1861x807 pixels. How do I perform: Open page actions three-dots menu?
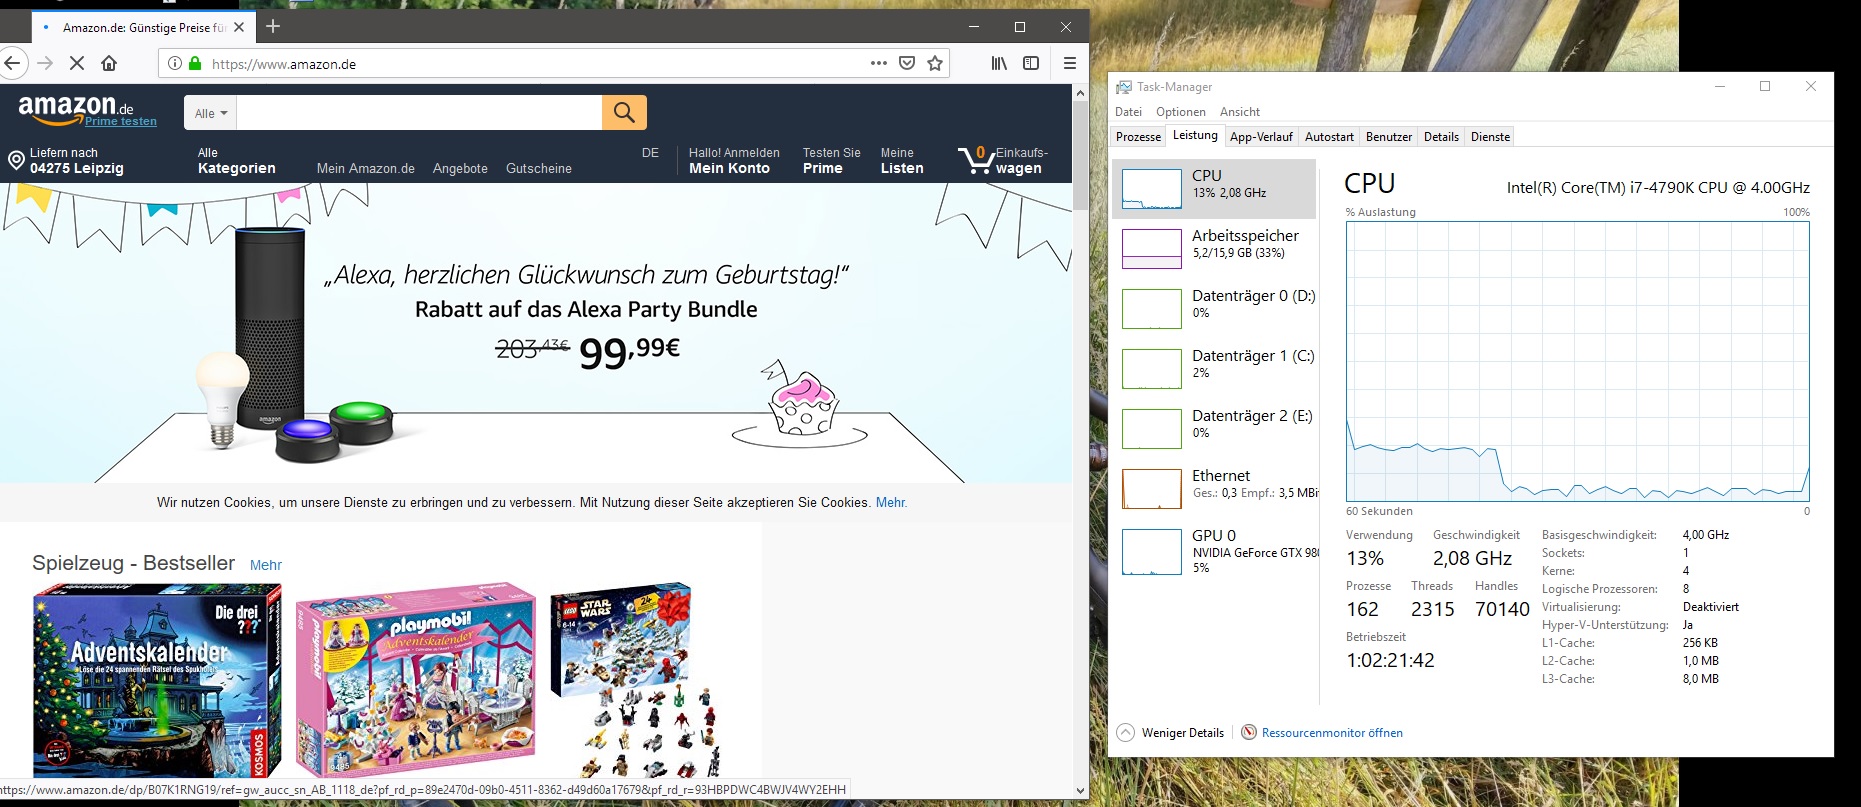(x=879, y=63)
